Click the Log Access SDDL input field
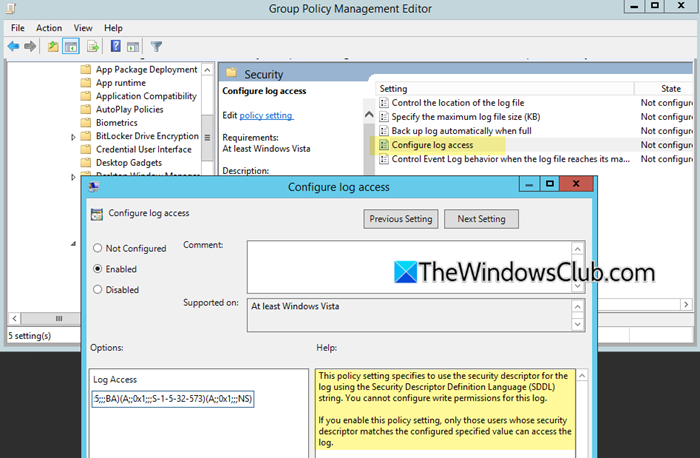 pos(173,399)
